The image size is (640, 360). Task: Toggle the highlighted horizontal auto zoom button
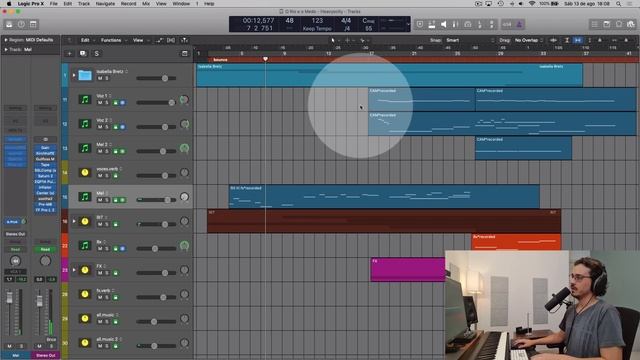pos(578,40)
